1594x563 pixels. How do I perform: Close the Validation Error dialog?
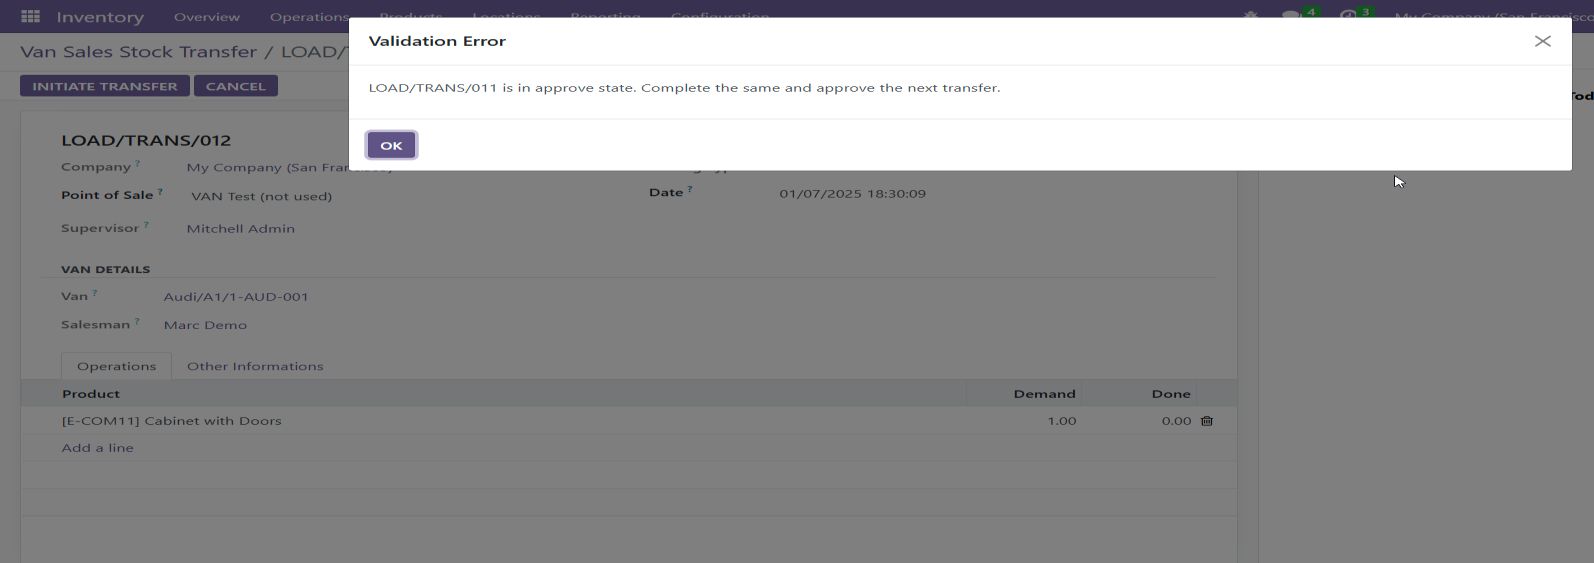tap(1542, 41)
